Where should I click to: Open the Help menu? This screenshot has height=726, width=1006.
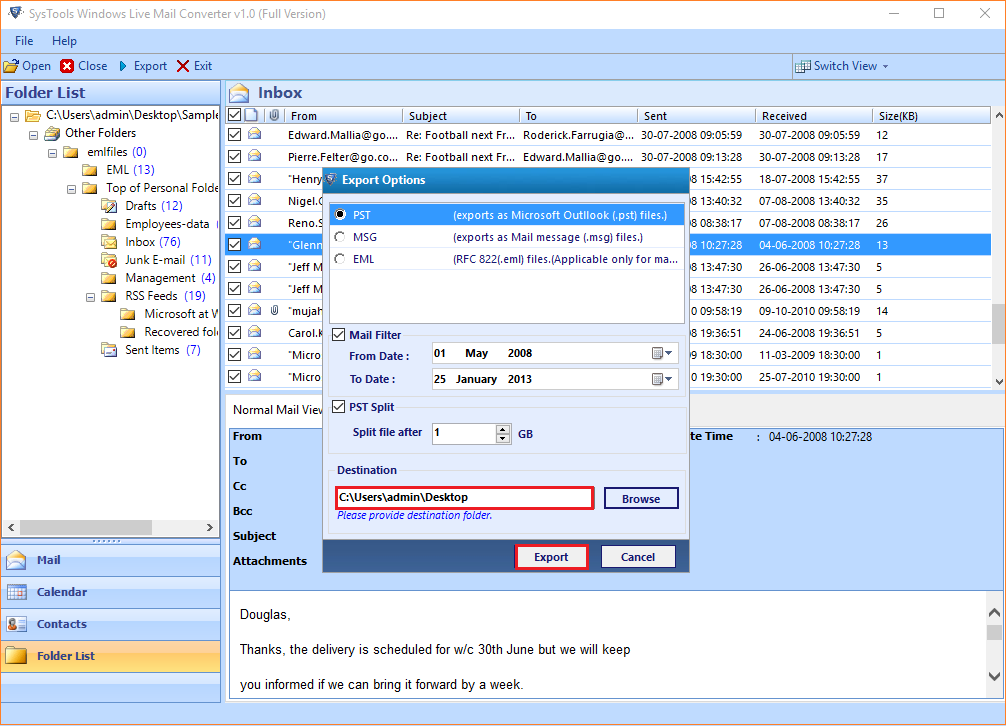tap(64, 40)
